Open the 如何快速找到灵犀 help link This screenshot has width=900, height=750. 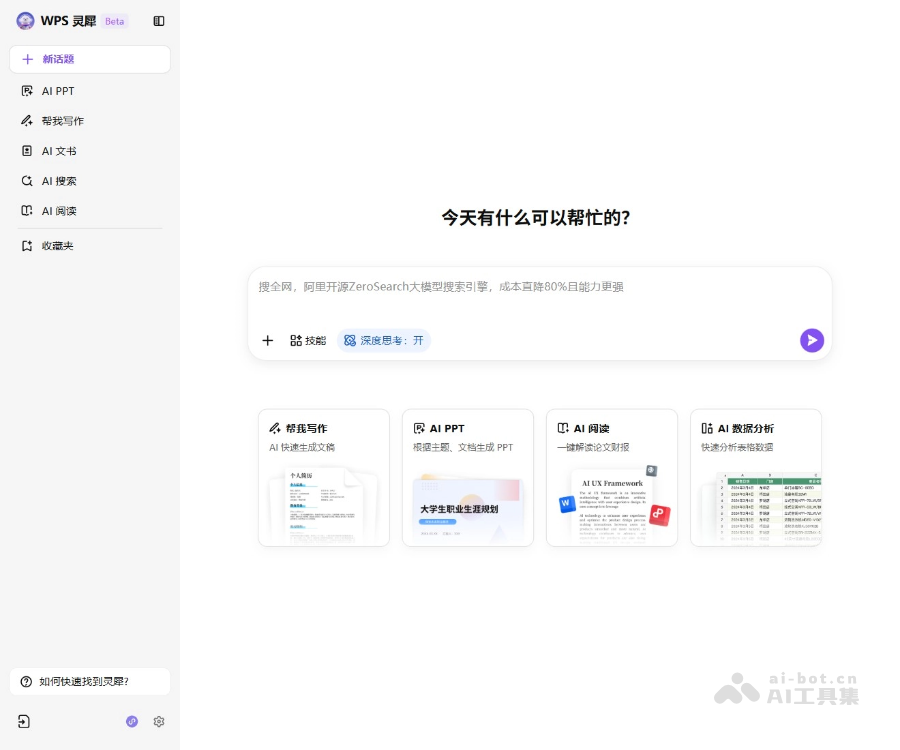click(x=90, y=681)
